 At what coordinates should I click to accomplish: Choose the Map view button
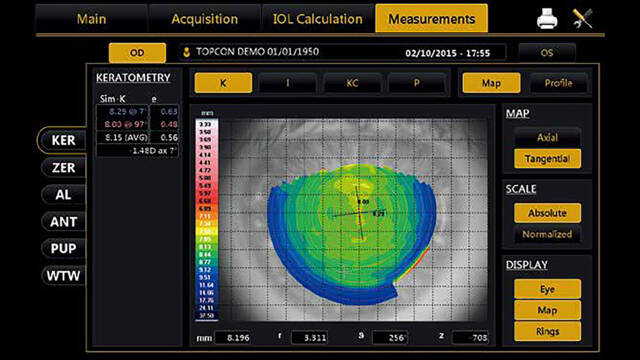[x=491, y=83]
